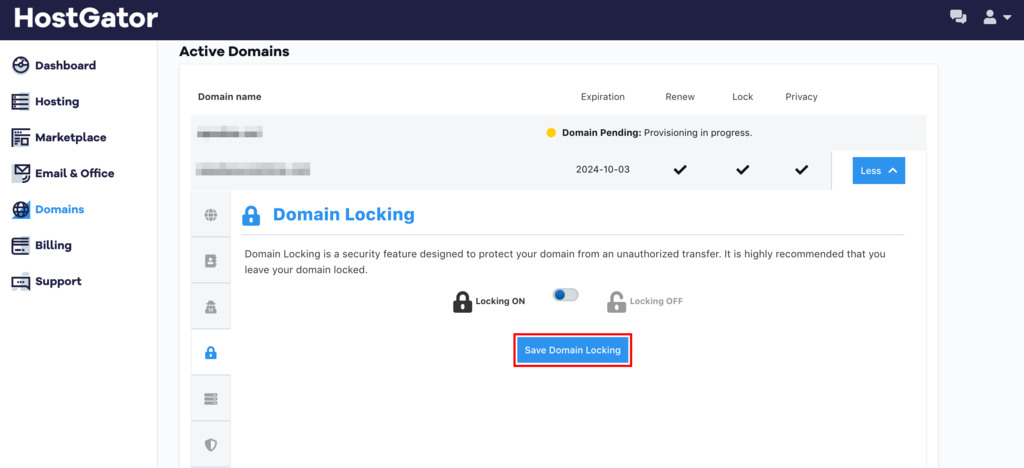This screenshot has height=468, width=1024.
Task: Click the gray Locking OFF unlocked padlock icon
Action: [x=616, y=301]
